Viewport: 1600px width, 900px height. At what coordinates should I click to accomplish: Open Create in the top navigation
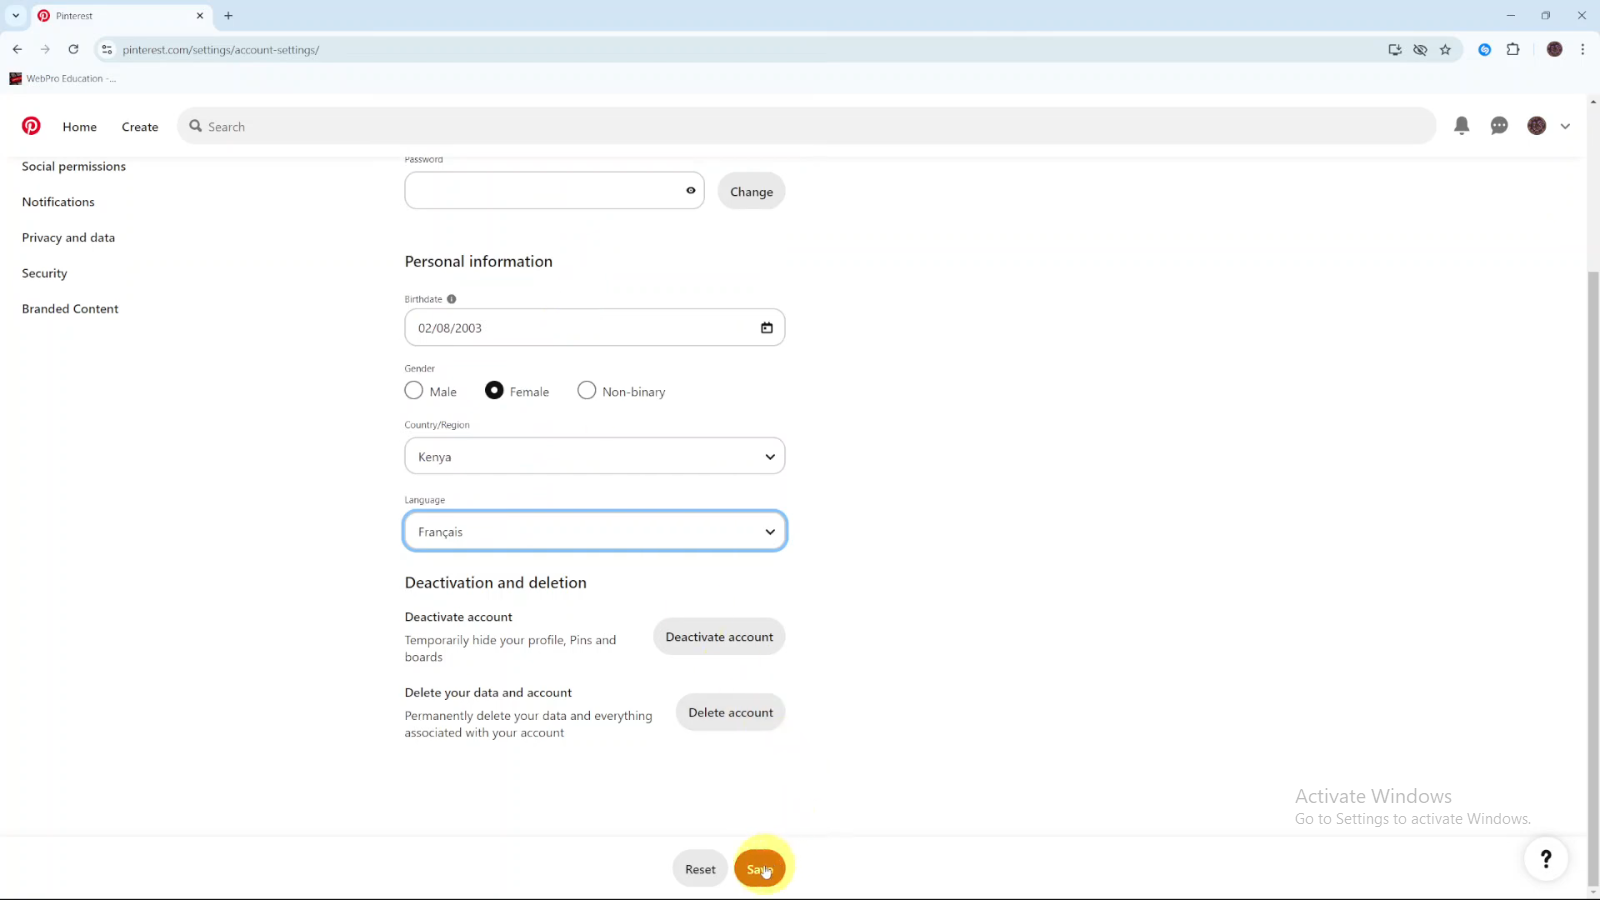point(140,127)
